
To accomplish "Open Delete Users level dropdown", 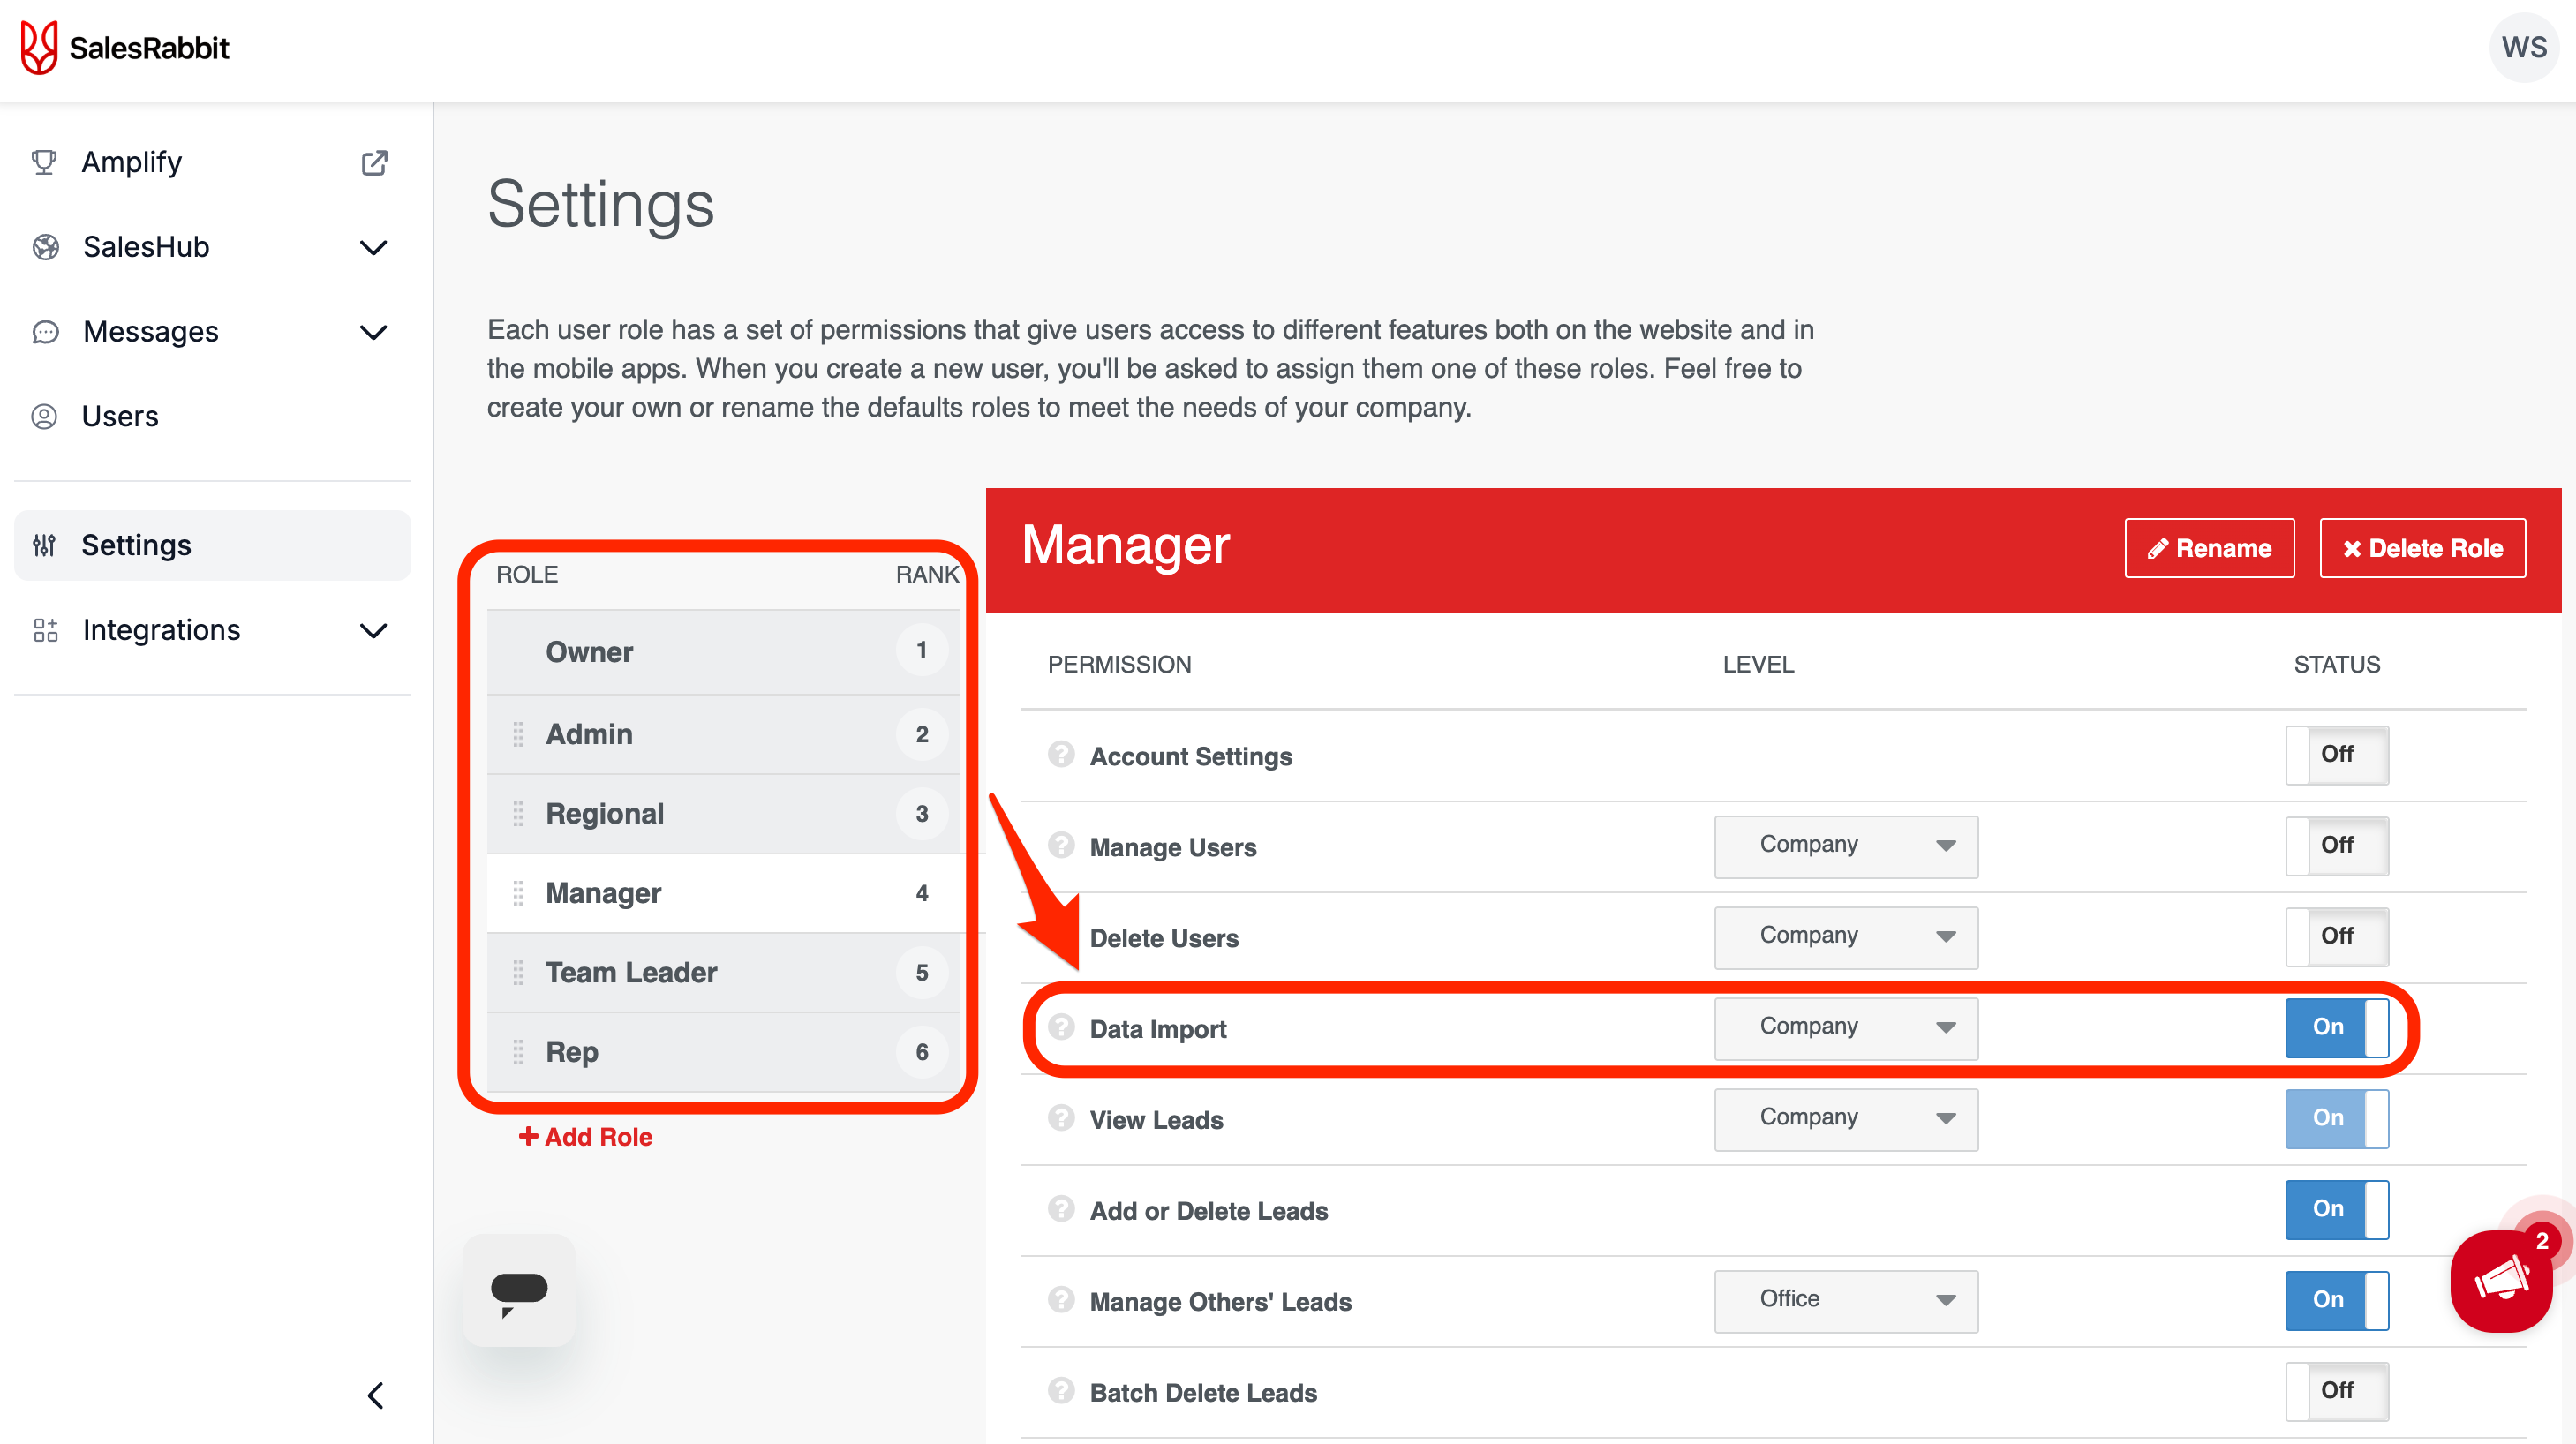I will pos(1845,937).
